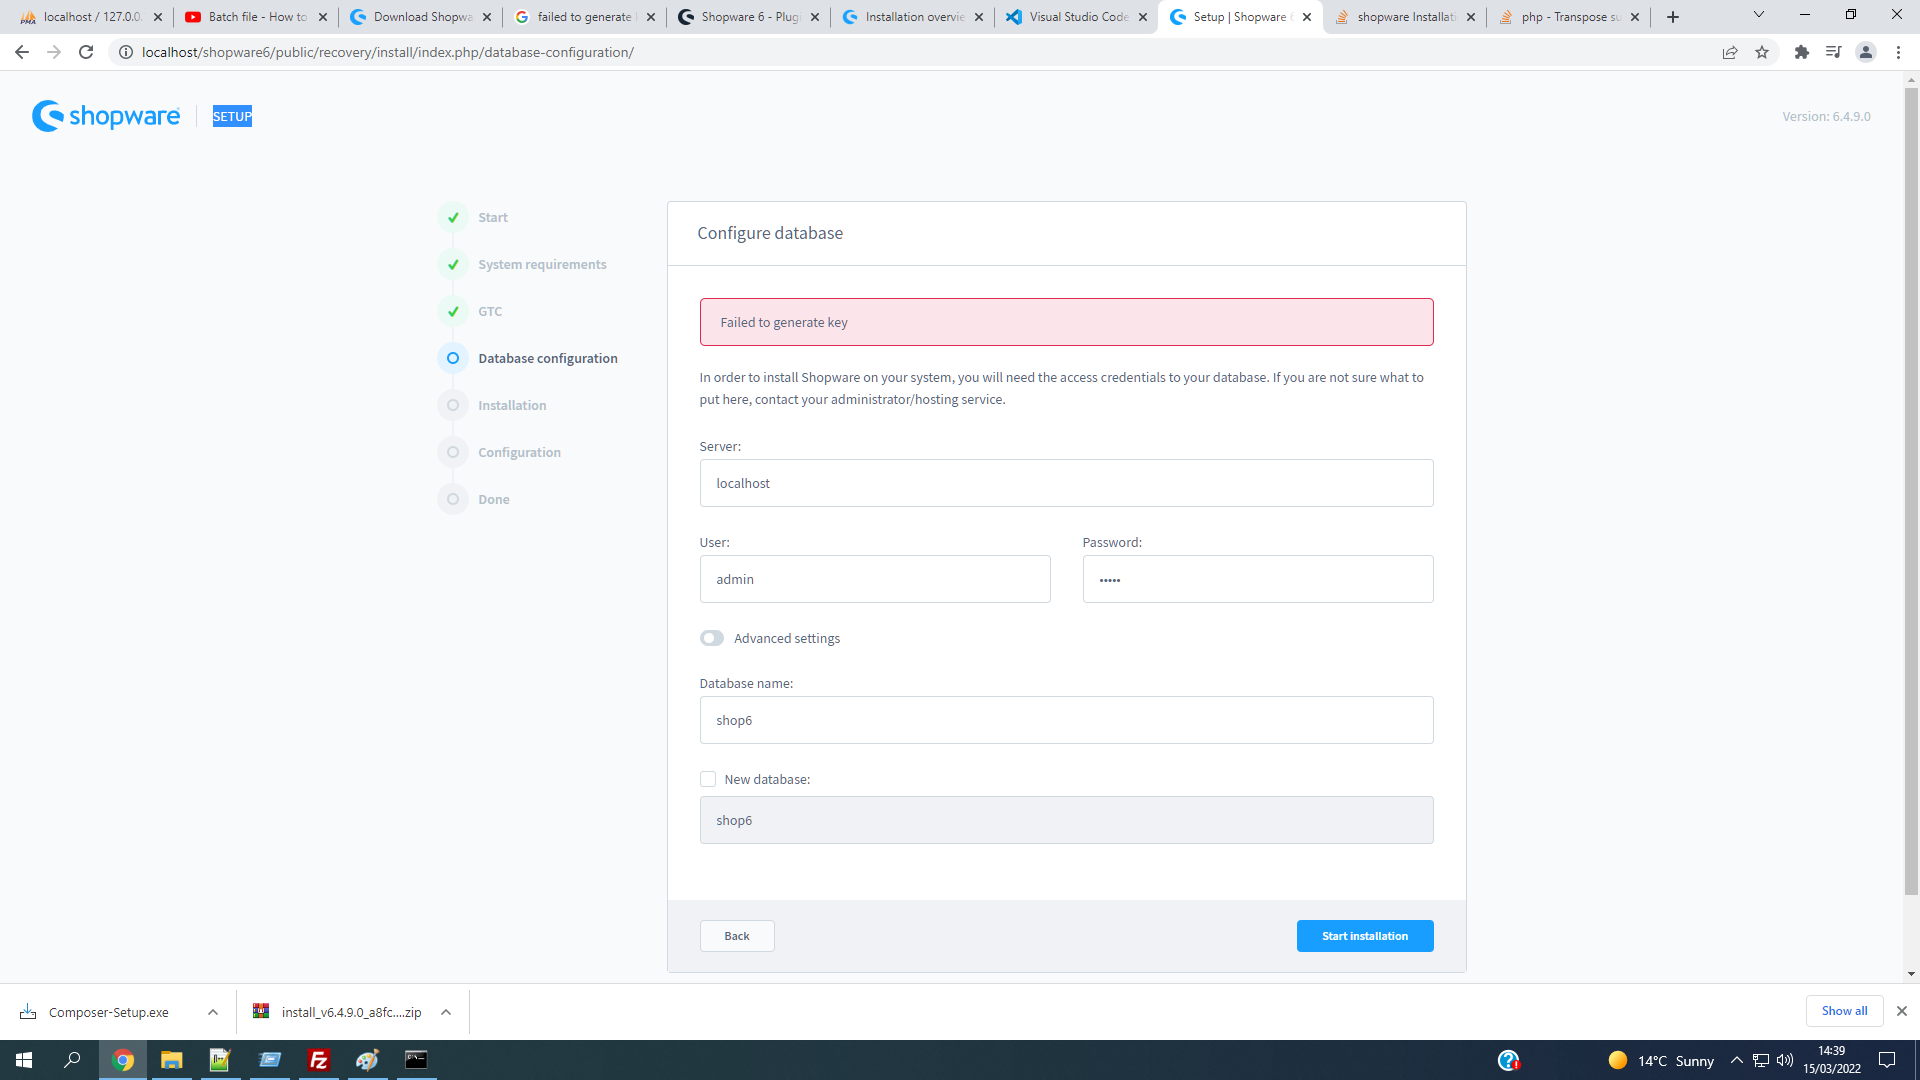The height and width of the screenshot is (1080, 1920).
Task: Open Chrome's three-dot menu
Action: (1898, 52)
